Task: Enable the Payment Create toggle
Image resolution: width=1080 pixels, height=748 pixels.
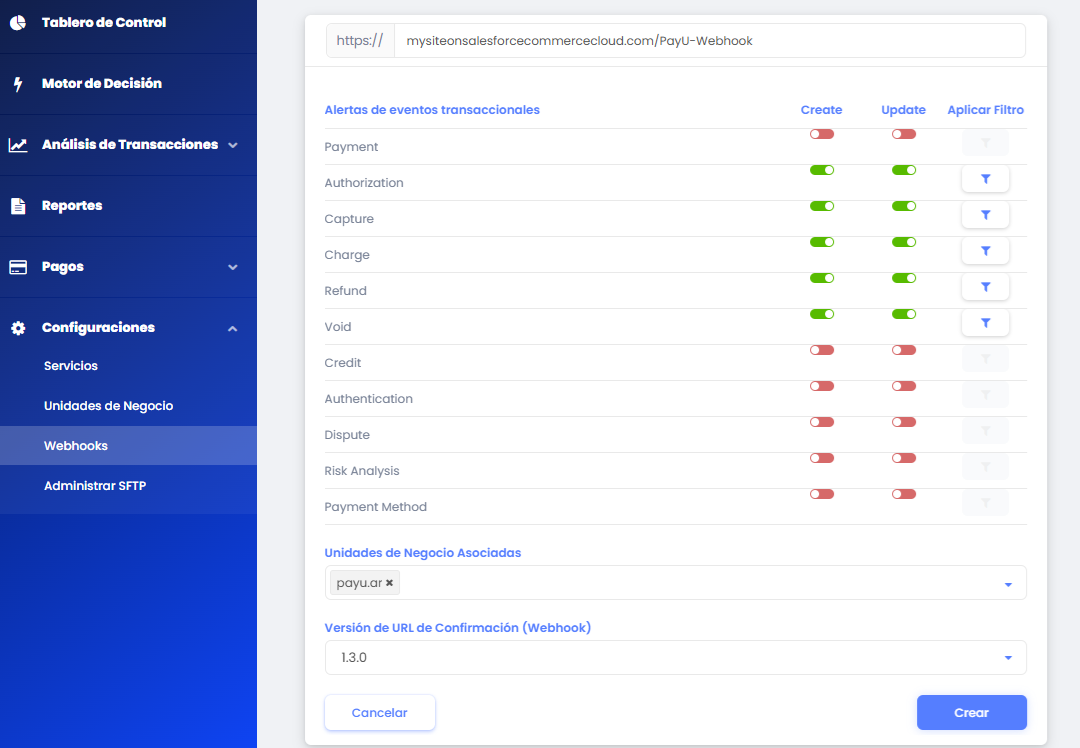Action: (822, 134)
